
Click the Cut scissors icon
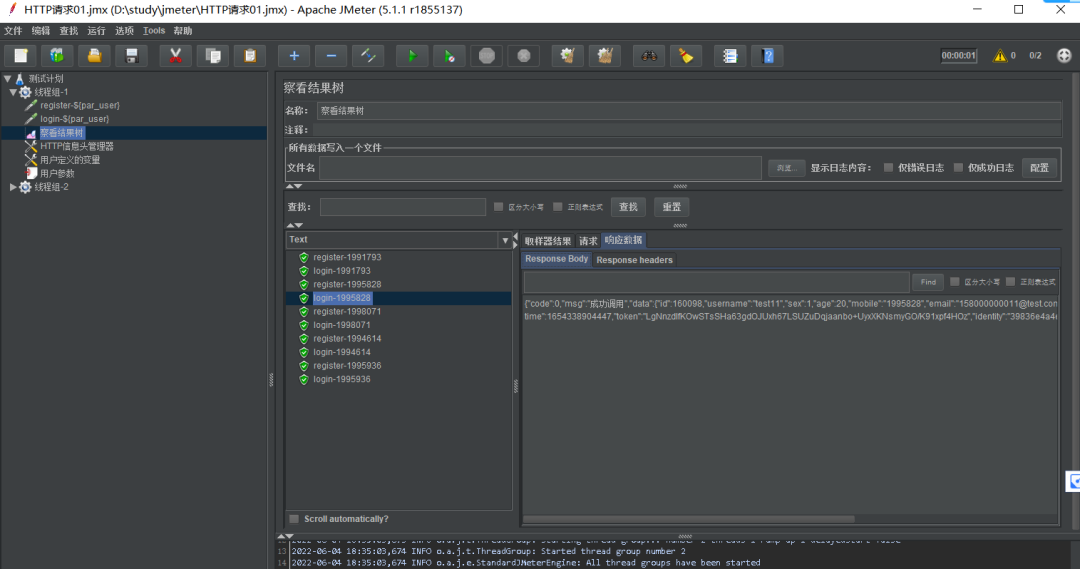coord(176,56)
